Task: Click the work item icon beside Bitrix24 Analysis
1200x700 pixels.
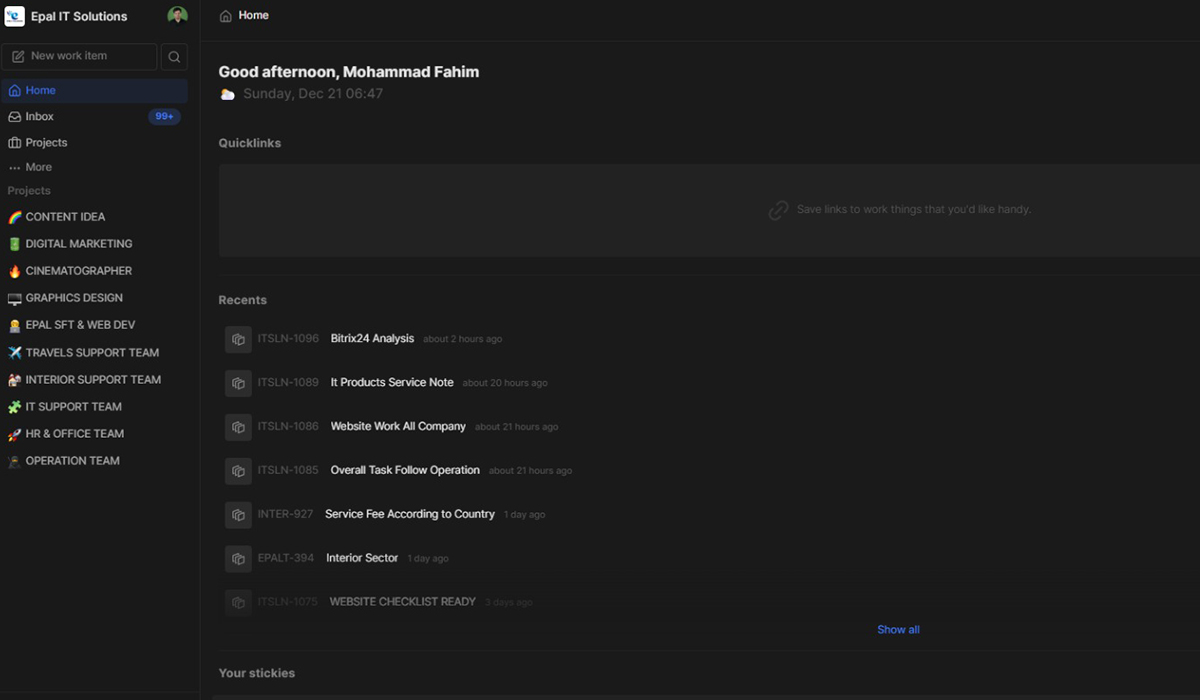Action: (x=238, y=339)
